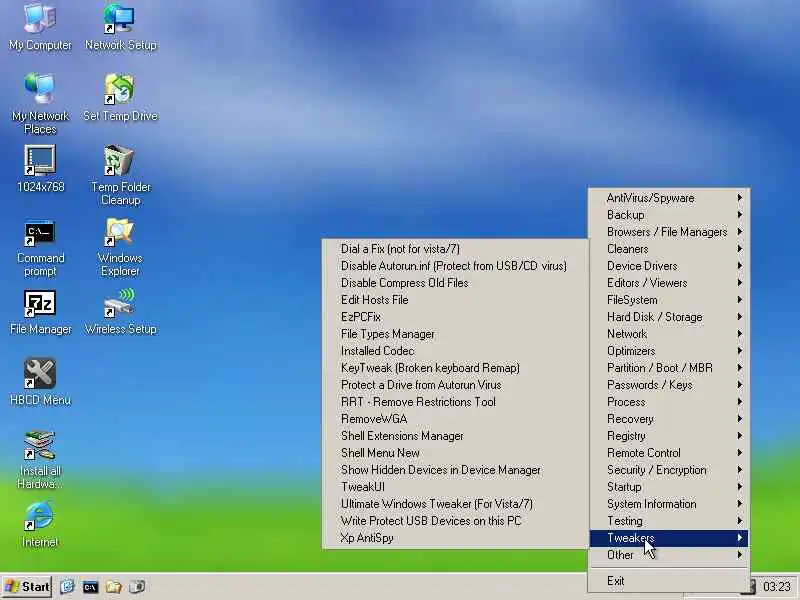Open the Network Setup desktop icon
Image resolution: width=800 pixels, height=600 pixels.
[120, 26]
